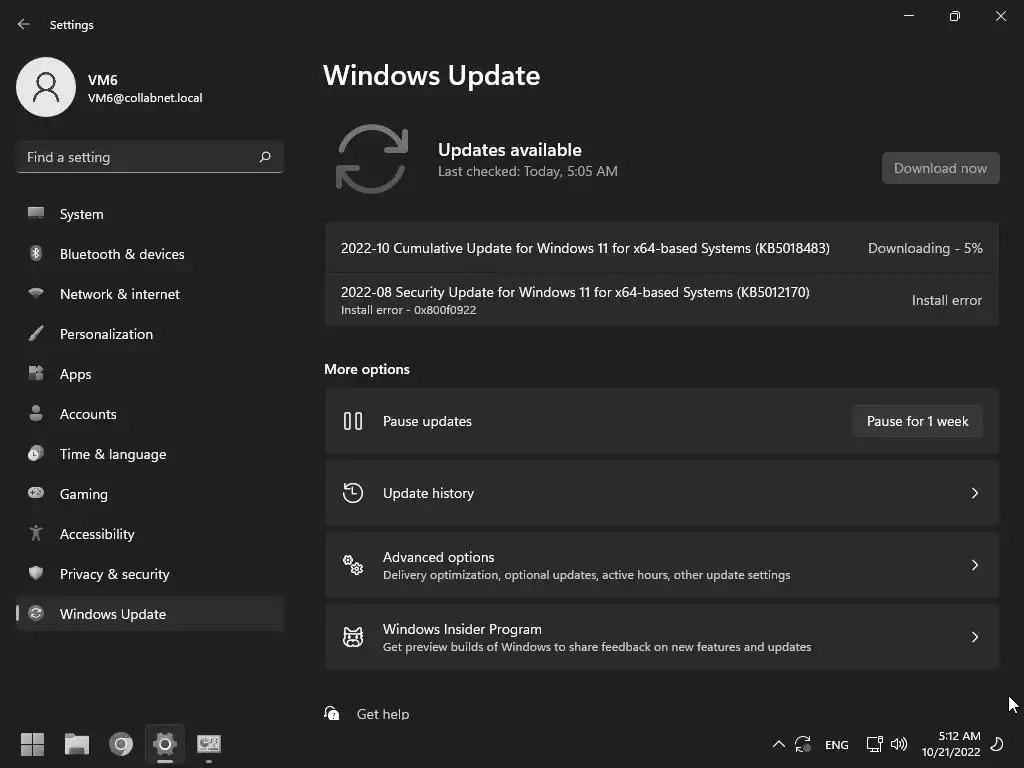Select Time & language
Image resolution: width=1024 pixels, height=768 pixels.
(150, 454)
